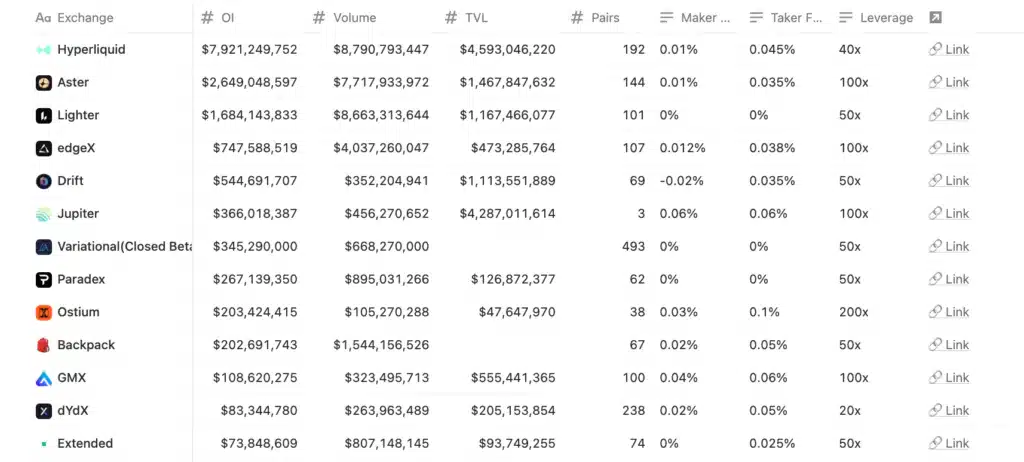Viewport: 1024px width, 462px height.
Task: Click the edgeX exchange logo icon
Action: pyautogui.click(x=44, y=149)
